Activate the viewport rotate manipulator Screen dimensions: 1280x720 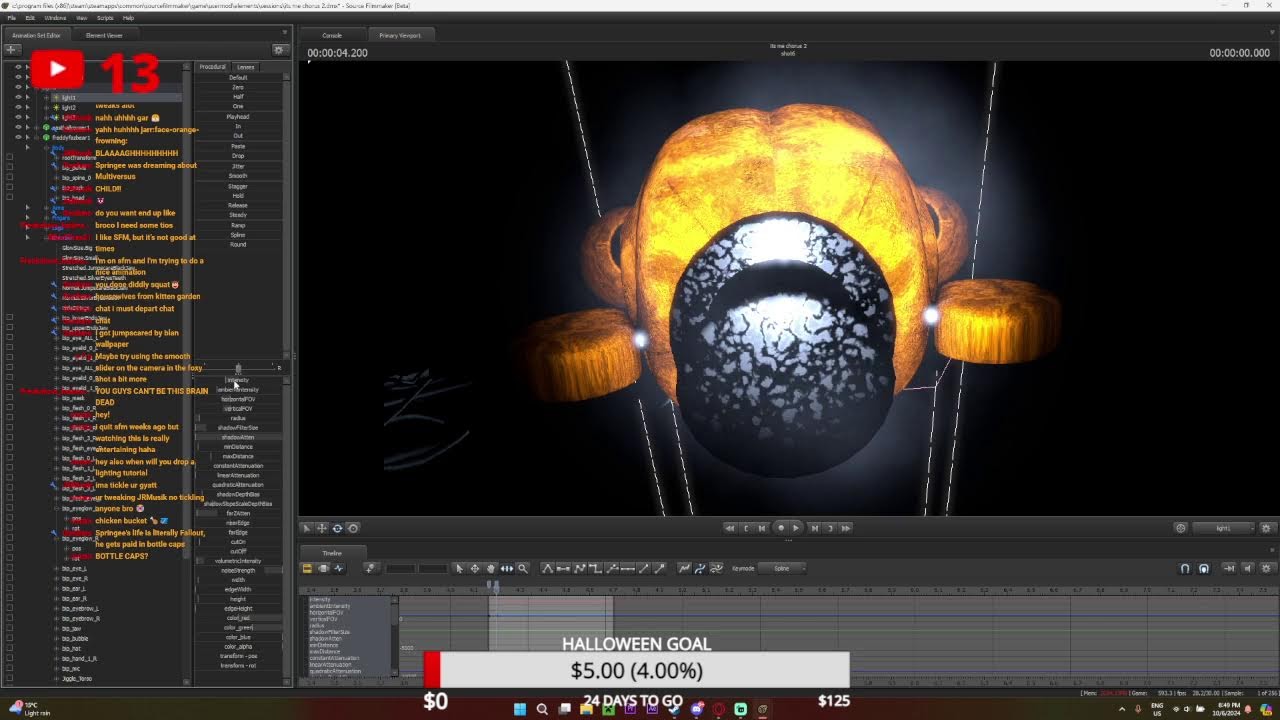(337, 528)
